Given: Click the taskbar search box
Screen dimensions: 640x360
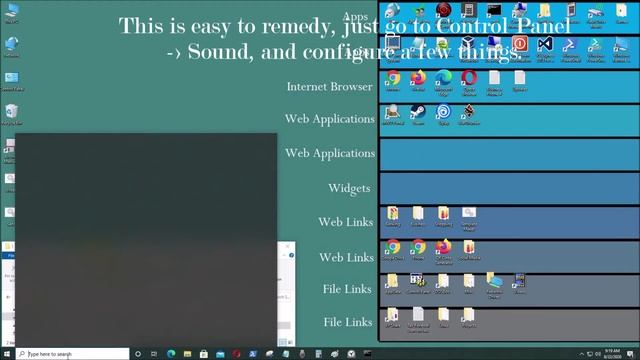Looking at the screenshot, I should [73, 354].
